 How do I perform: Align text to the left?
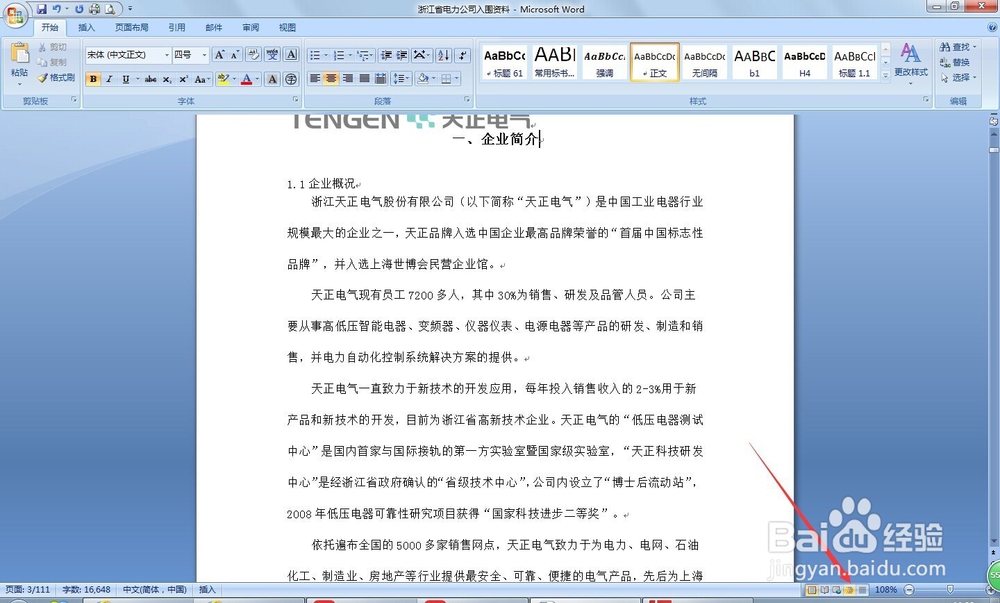pyautogui.click(x=315, y=78)
